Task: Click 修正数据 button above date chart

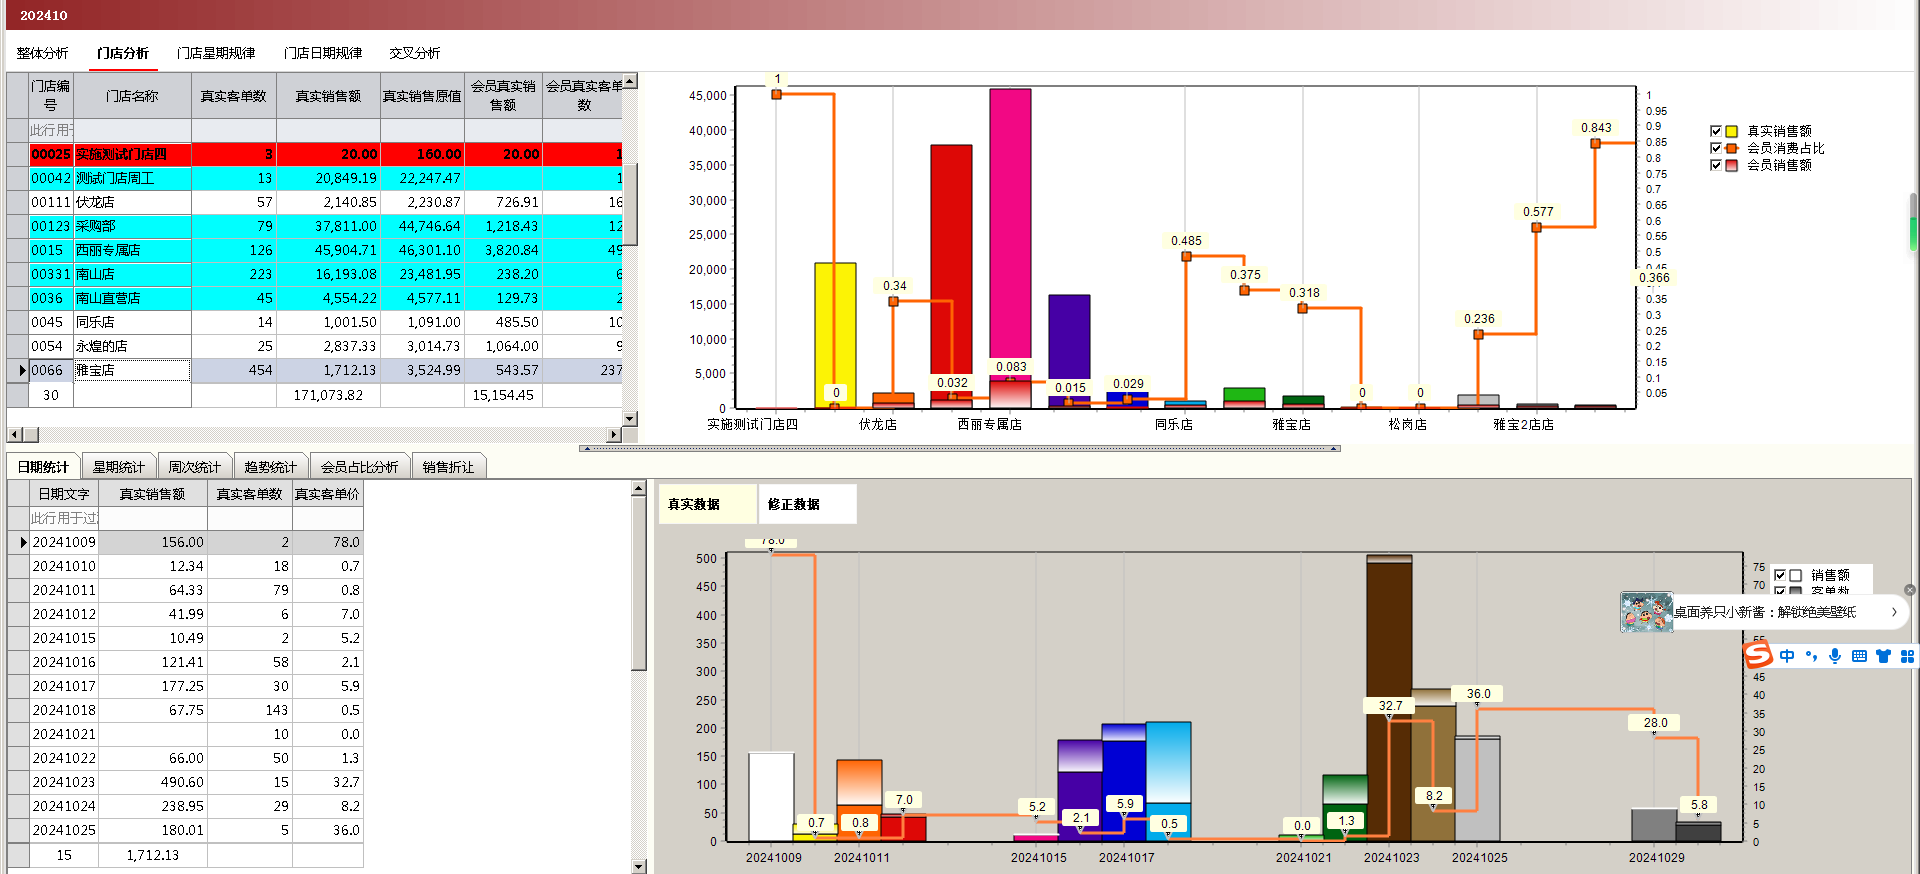Action: [807, 504]
